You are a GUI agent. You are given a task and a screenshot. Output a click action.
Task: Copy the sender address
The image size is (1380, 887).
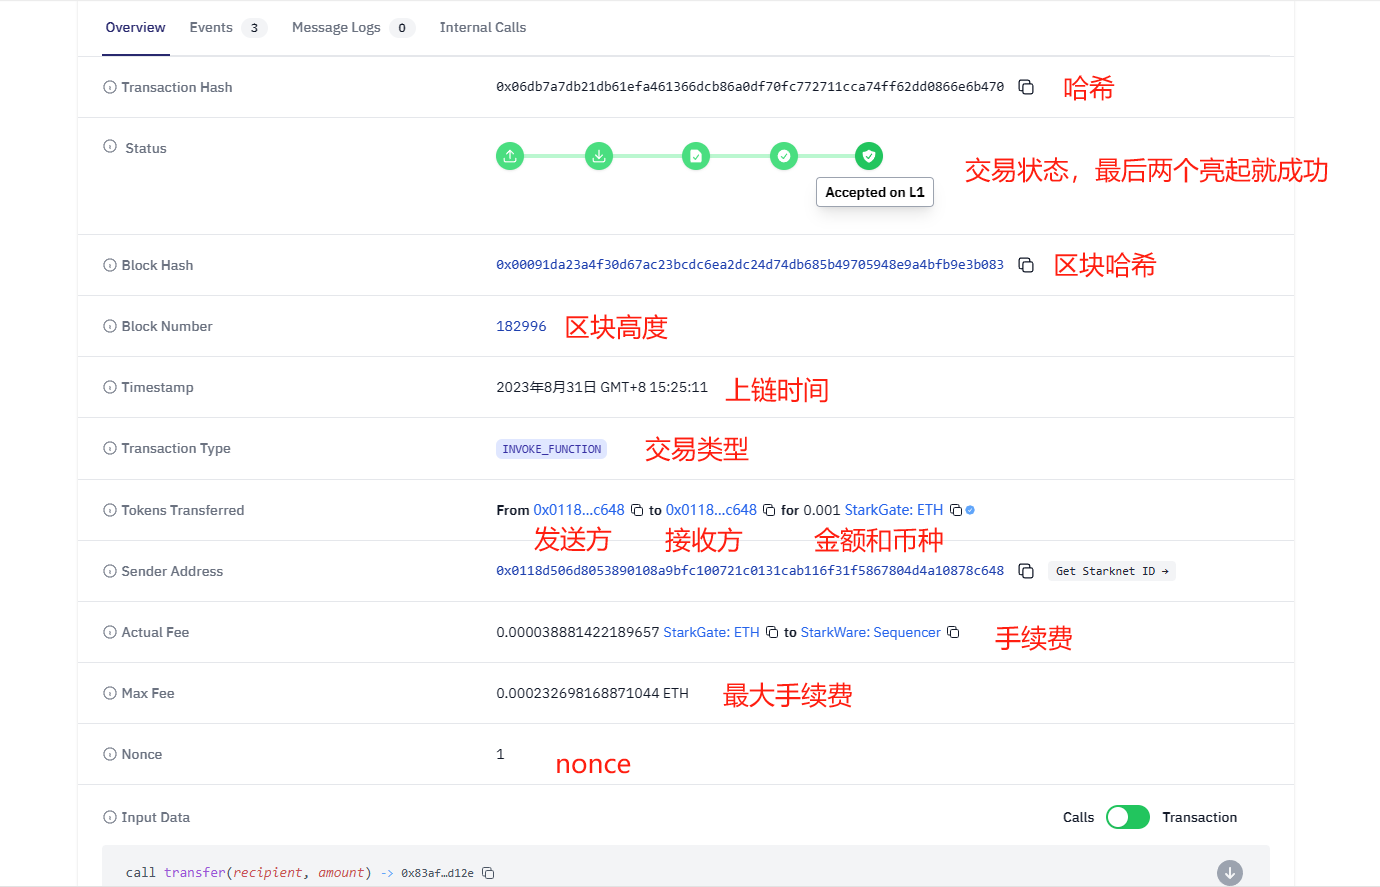tap(1026, 571)
